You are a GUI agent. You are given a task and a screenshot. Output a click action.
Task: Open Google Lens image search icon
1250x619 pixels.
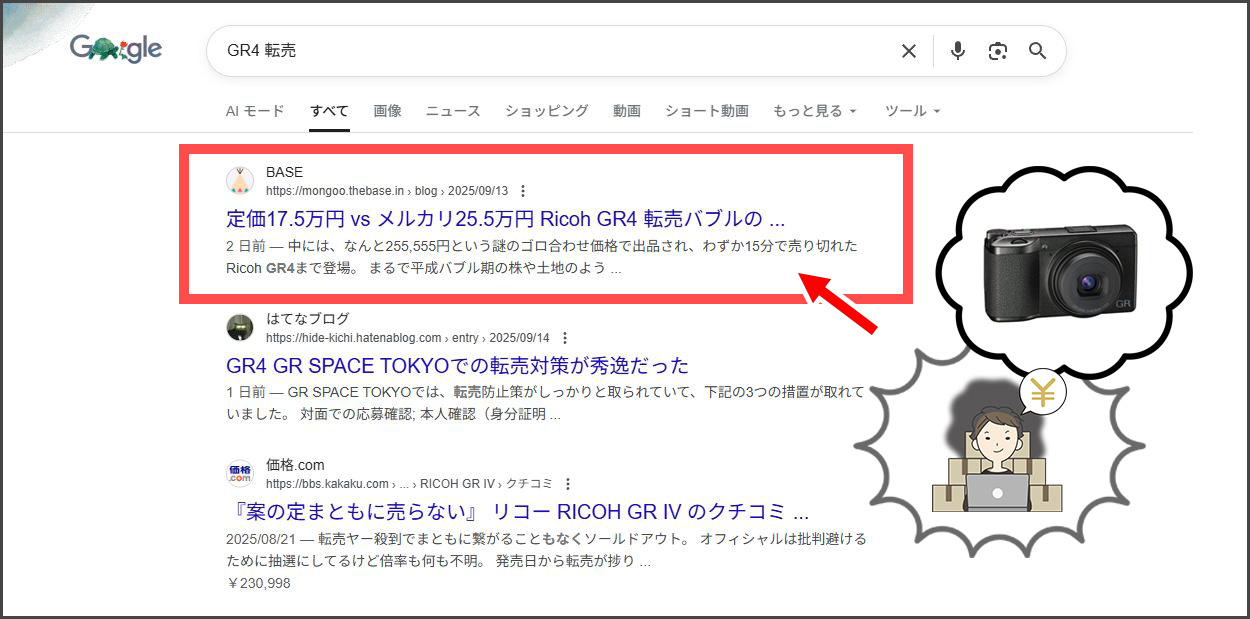pyautogui.click(x=997, y=51)
